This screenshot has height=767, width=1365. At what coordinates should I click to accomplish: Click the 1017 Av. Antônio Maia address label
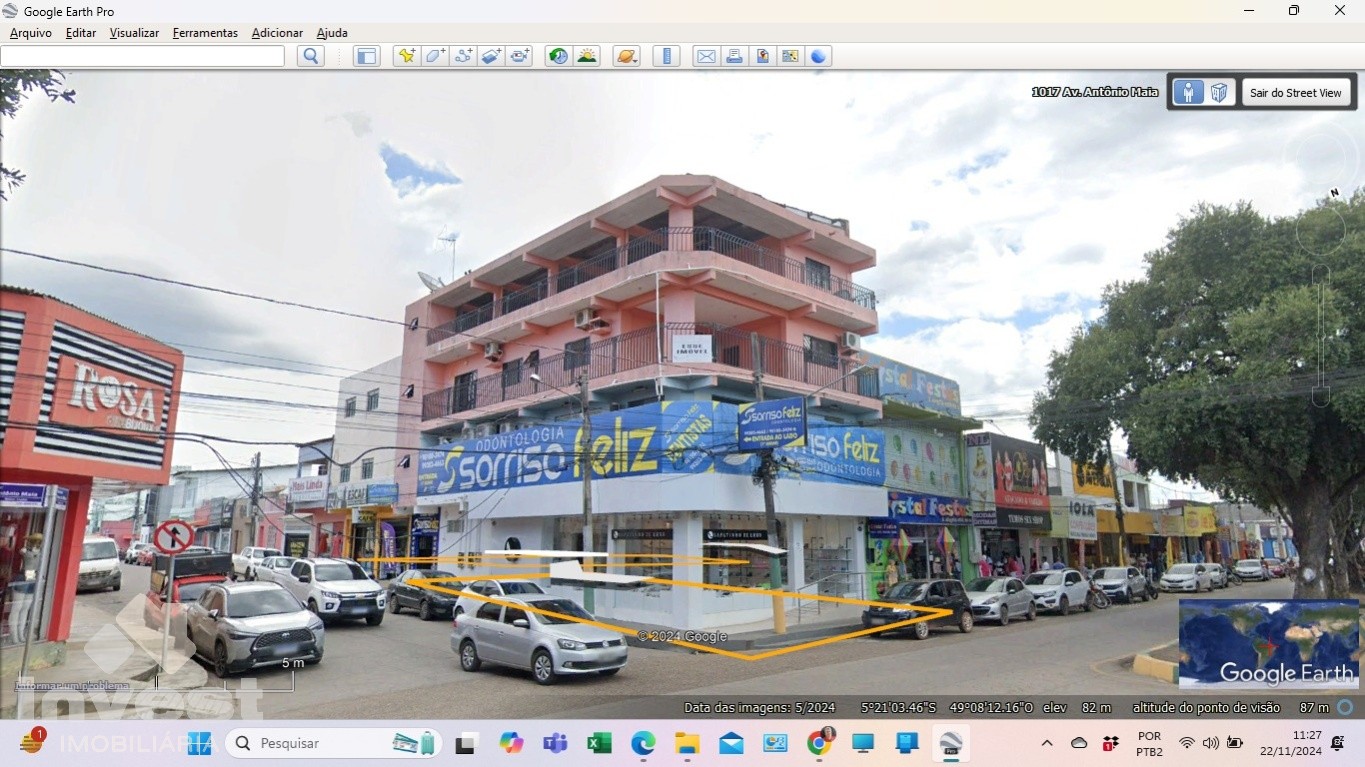(1095, 92)
